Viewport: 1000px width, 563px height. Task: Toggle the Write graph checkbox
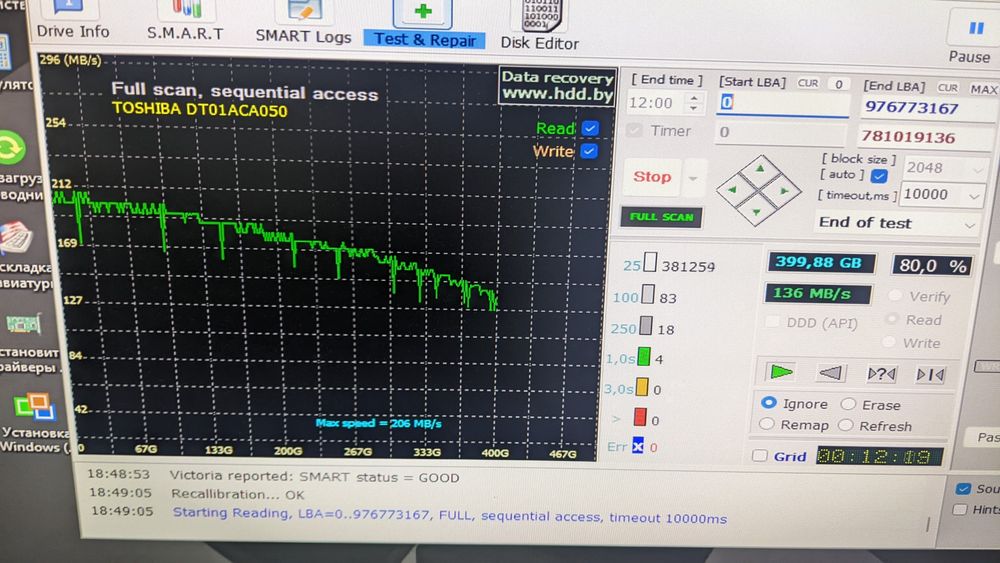point(589,151)
